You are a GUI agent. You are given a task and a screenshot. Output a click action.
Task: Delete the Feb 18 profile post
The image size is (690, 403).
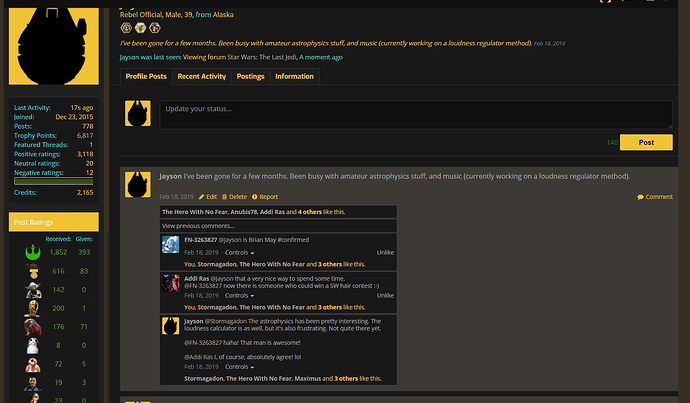pos(234,197)
